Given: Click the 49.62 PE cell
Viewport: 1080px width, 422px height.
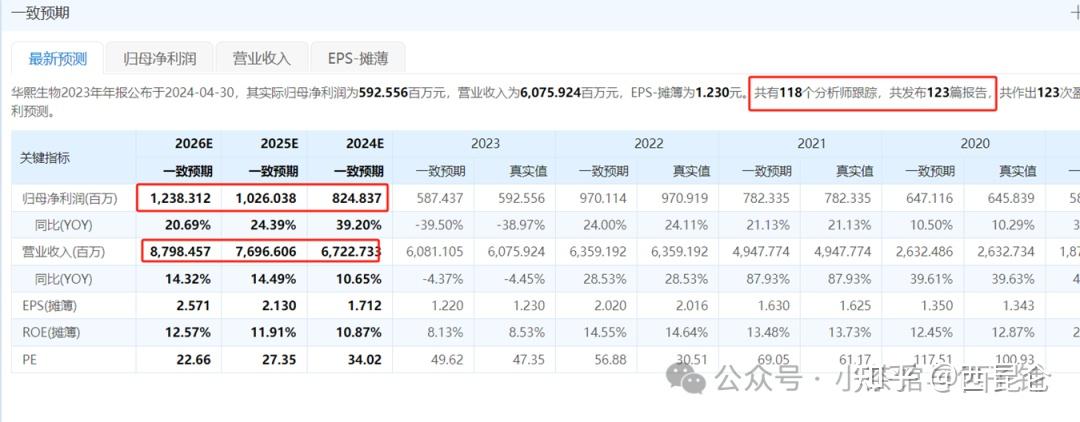Looking at the screenshot, I should pyautogui.click(x=448, y=359).
